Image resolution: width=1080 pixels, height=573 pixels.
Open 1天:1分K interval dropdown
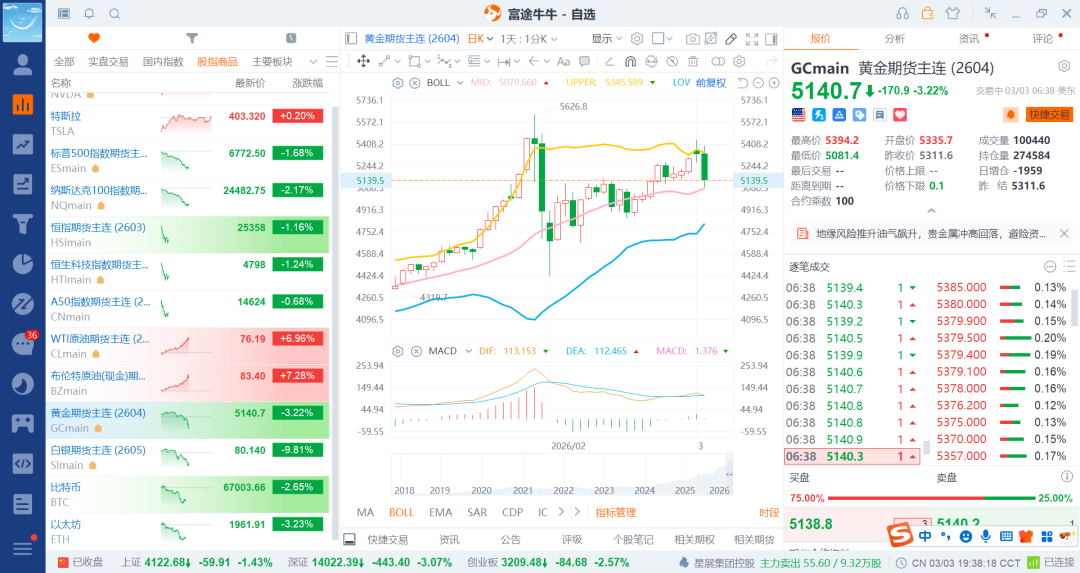click(528, 39)
